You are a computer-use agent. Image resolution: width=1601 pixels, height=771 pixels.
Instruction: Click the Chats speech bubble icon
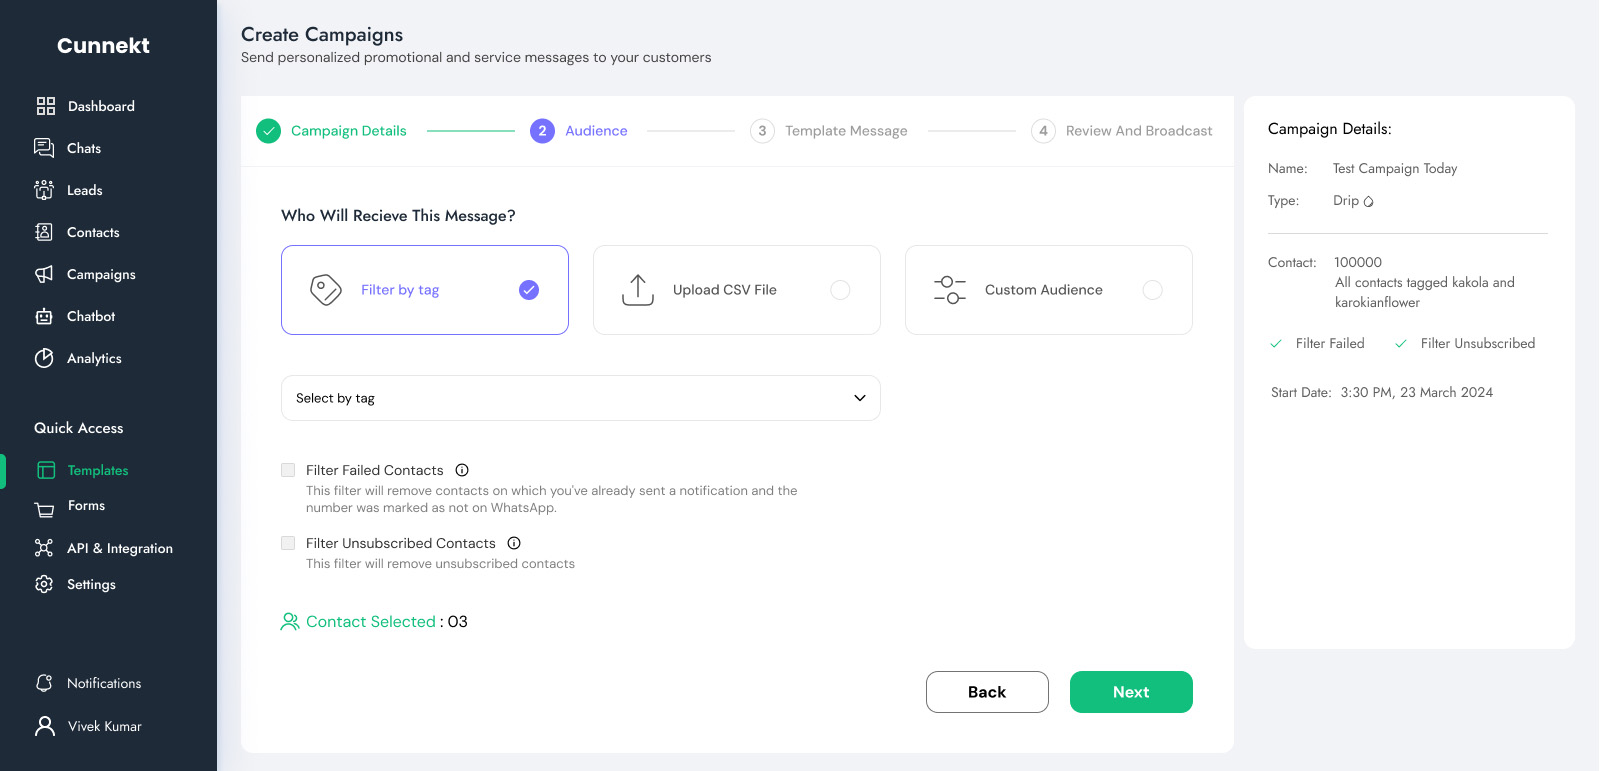pos(44,148)
